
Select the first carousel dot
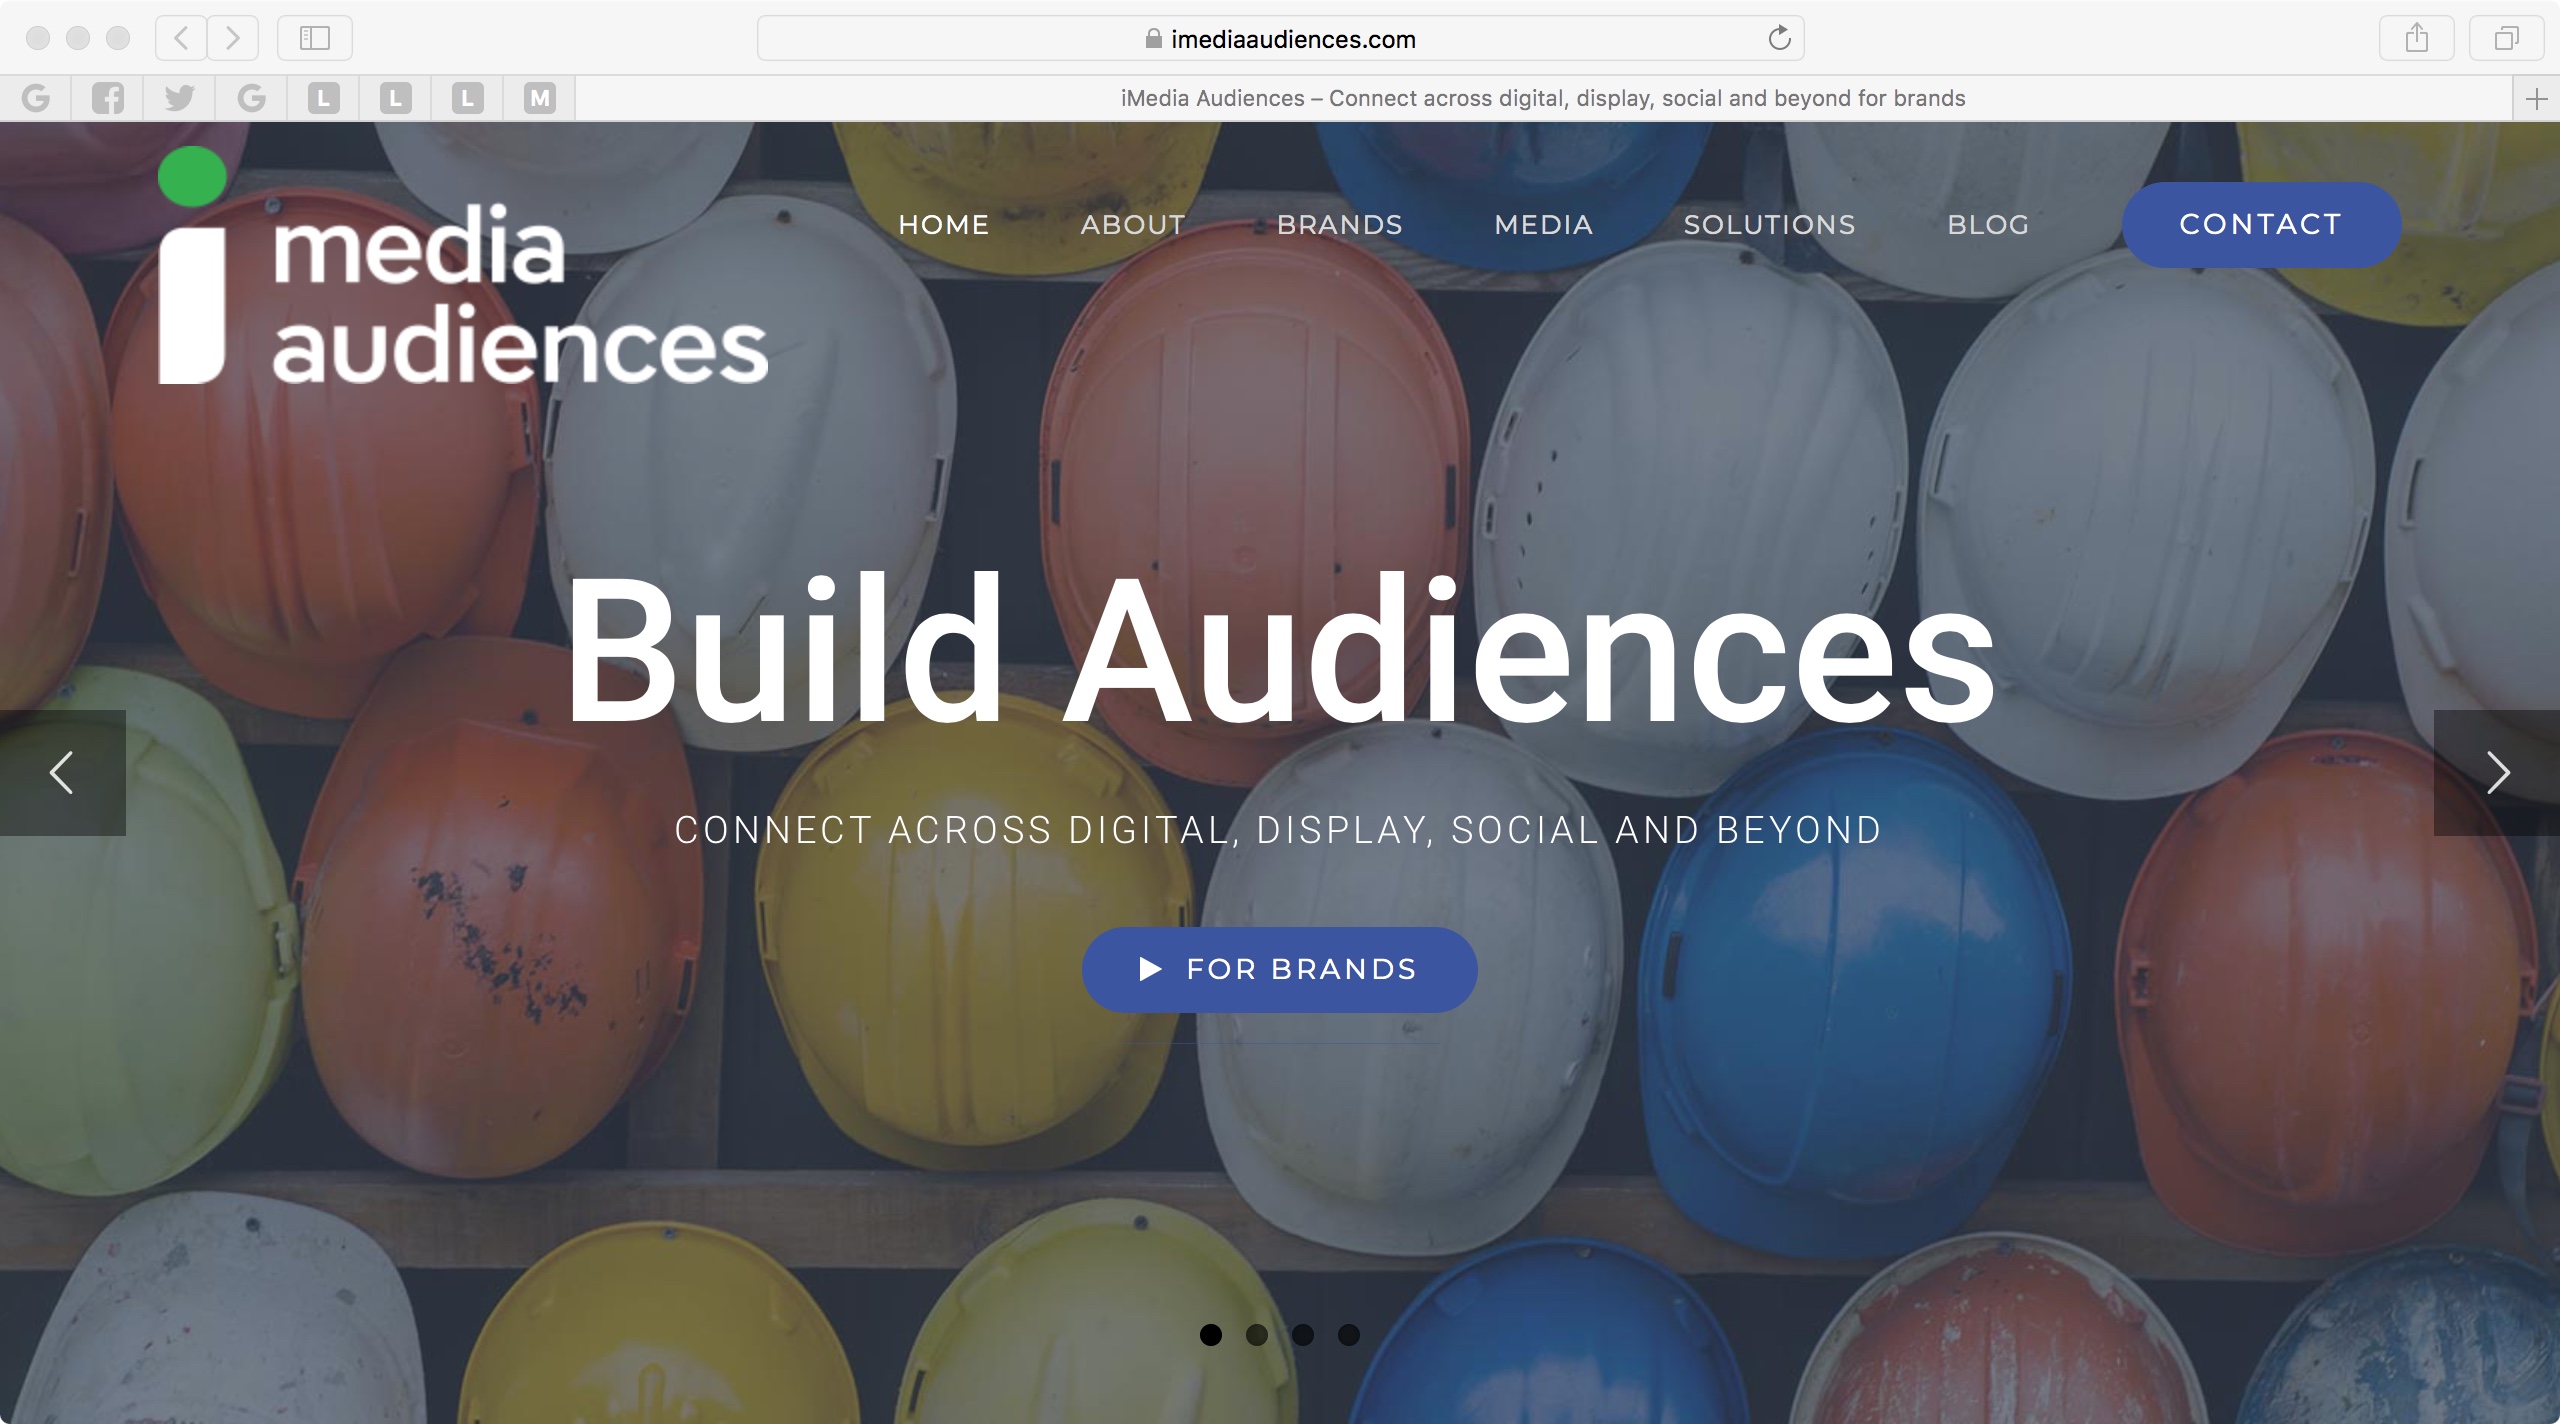(x=1211, y=1335)
